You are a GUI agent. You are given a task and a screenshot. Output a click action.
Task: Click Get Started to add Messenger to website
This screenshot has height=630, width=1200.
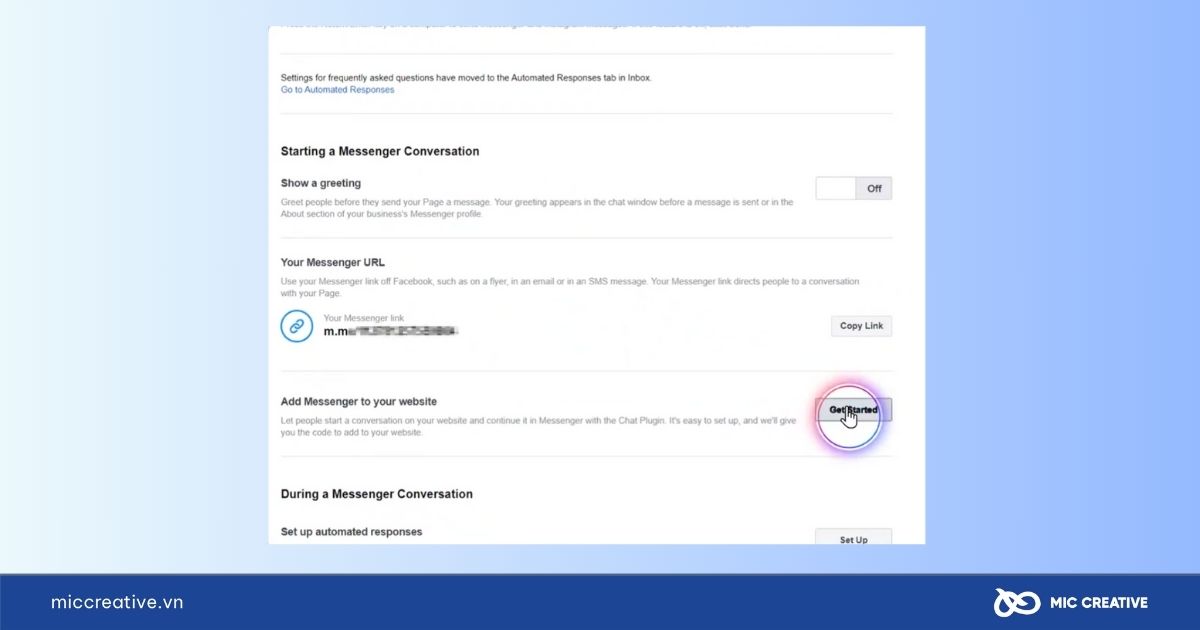(x=853, y=410)
